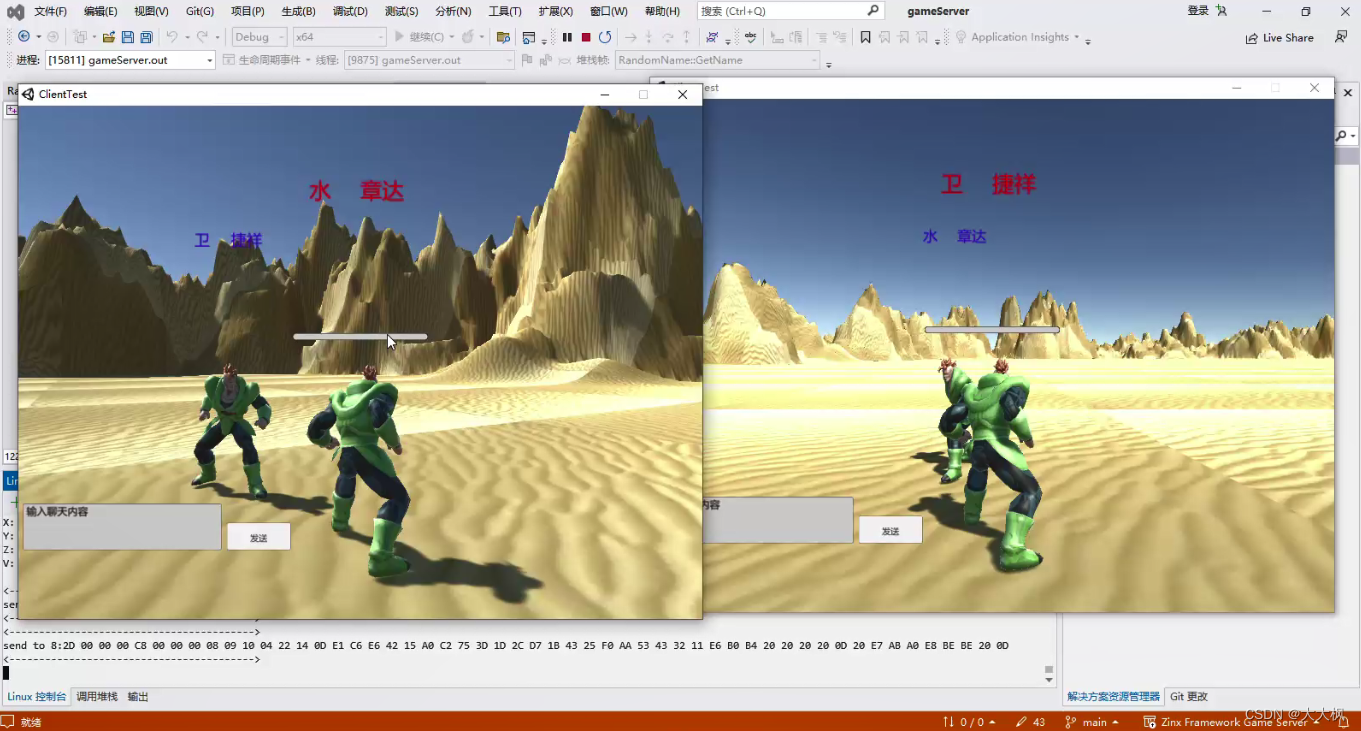Click the navigate backward arrow icon
The height and width of the screenshot is (731, 1361).
click(x=24, y=37)
